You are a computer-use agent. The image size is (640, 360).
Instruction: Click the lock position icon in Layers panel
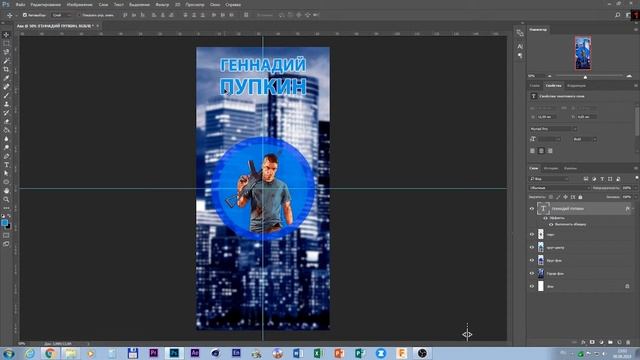point(565,197)
